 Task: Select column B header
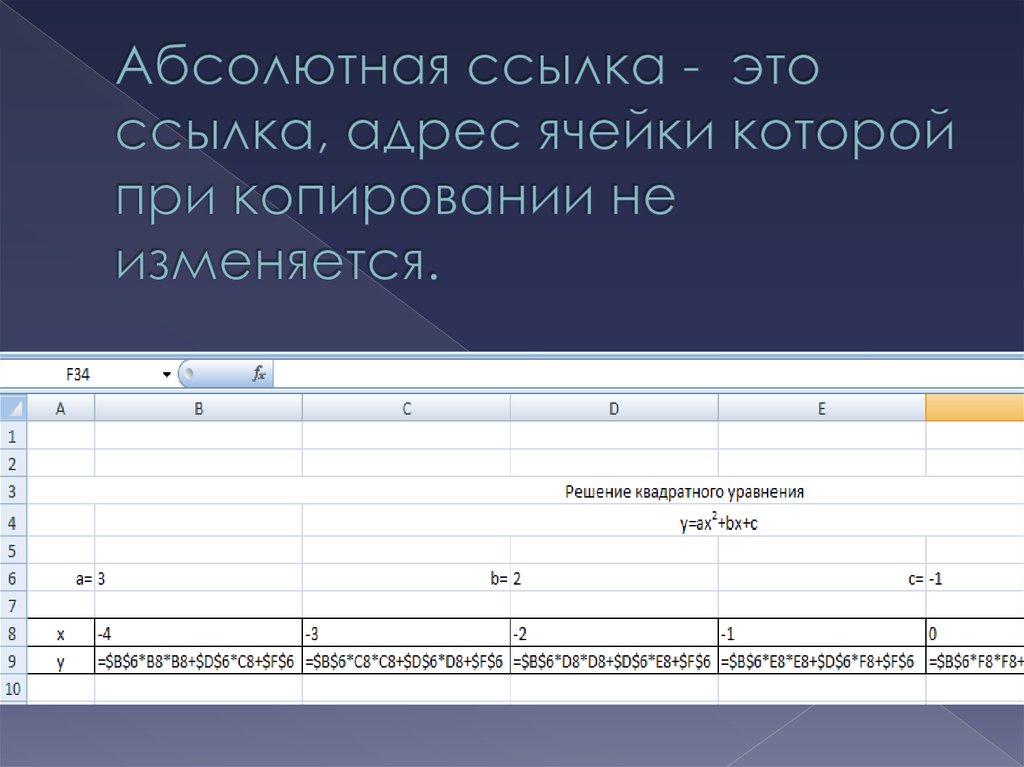(x=199, y=409)
